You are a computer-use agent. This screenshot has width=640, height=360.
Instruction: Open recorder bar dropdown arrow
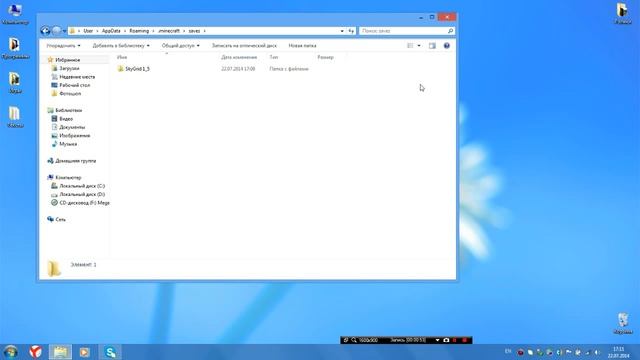coord(437,340)
